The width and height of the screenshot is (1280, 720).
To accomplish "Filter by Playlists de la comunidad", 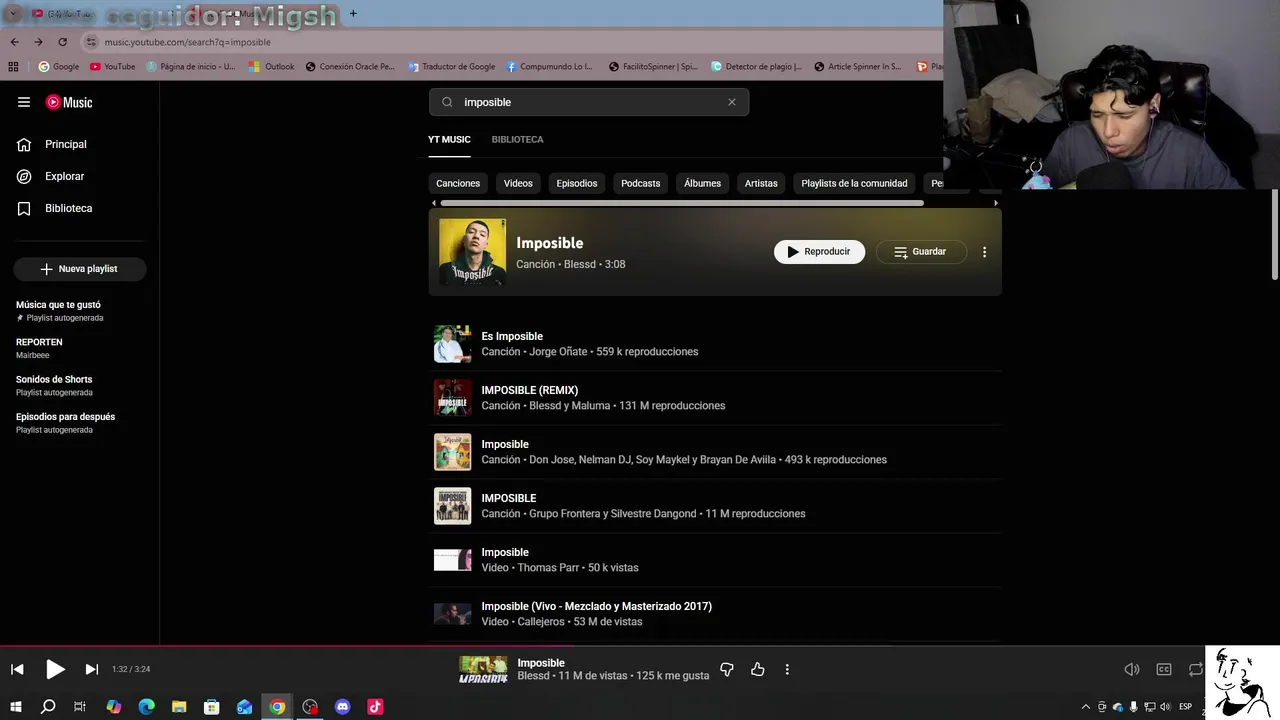I will click(854, 183).
